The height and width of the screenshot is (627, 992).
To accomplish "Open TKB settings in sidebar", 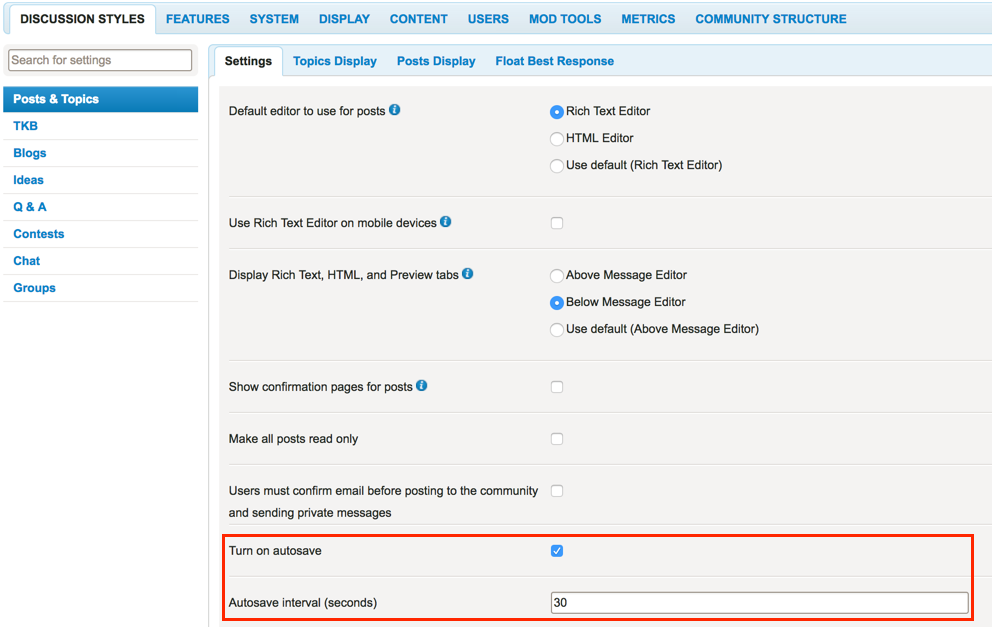I will point(101,126).
